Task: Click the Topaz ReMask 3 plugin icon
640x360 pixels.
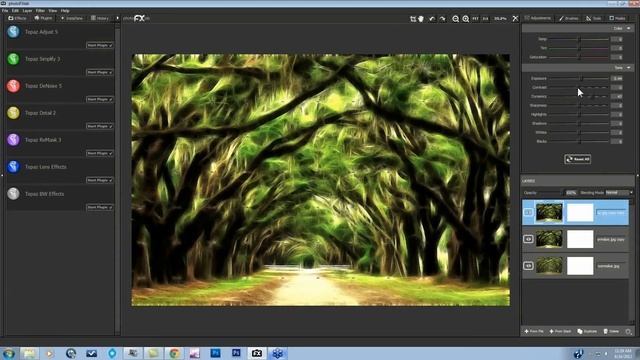Action: click(13, 140)
